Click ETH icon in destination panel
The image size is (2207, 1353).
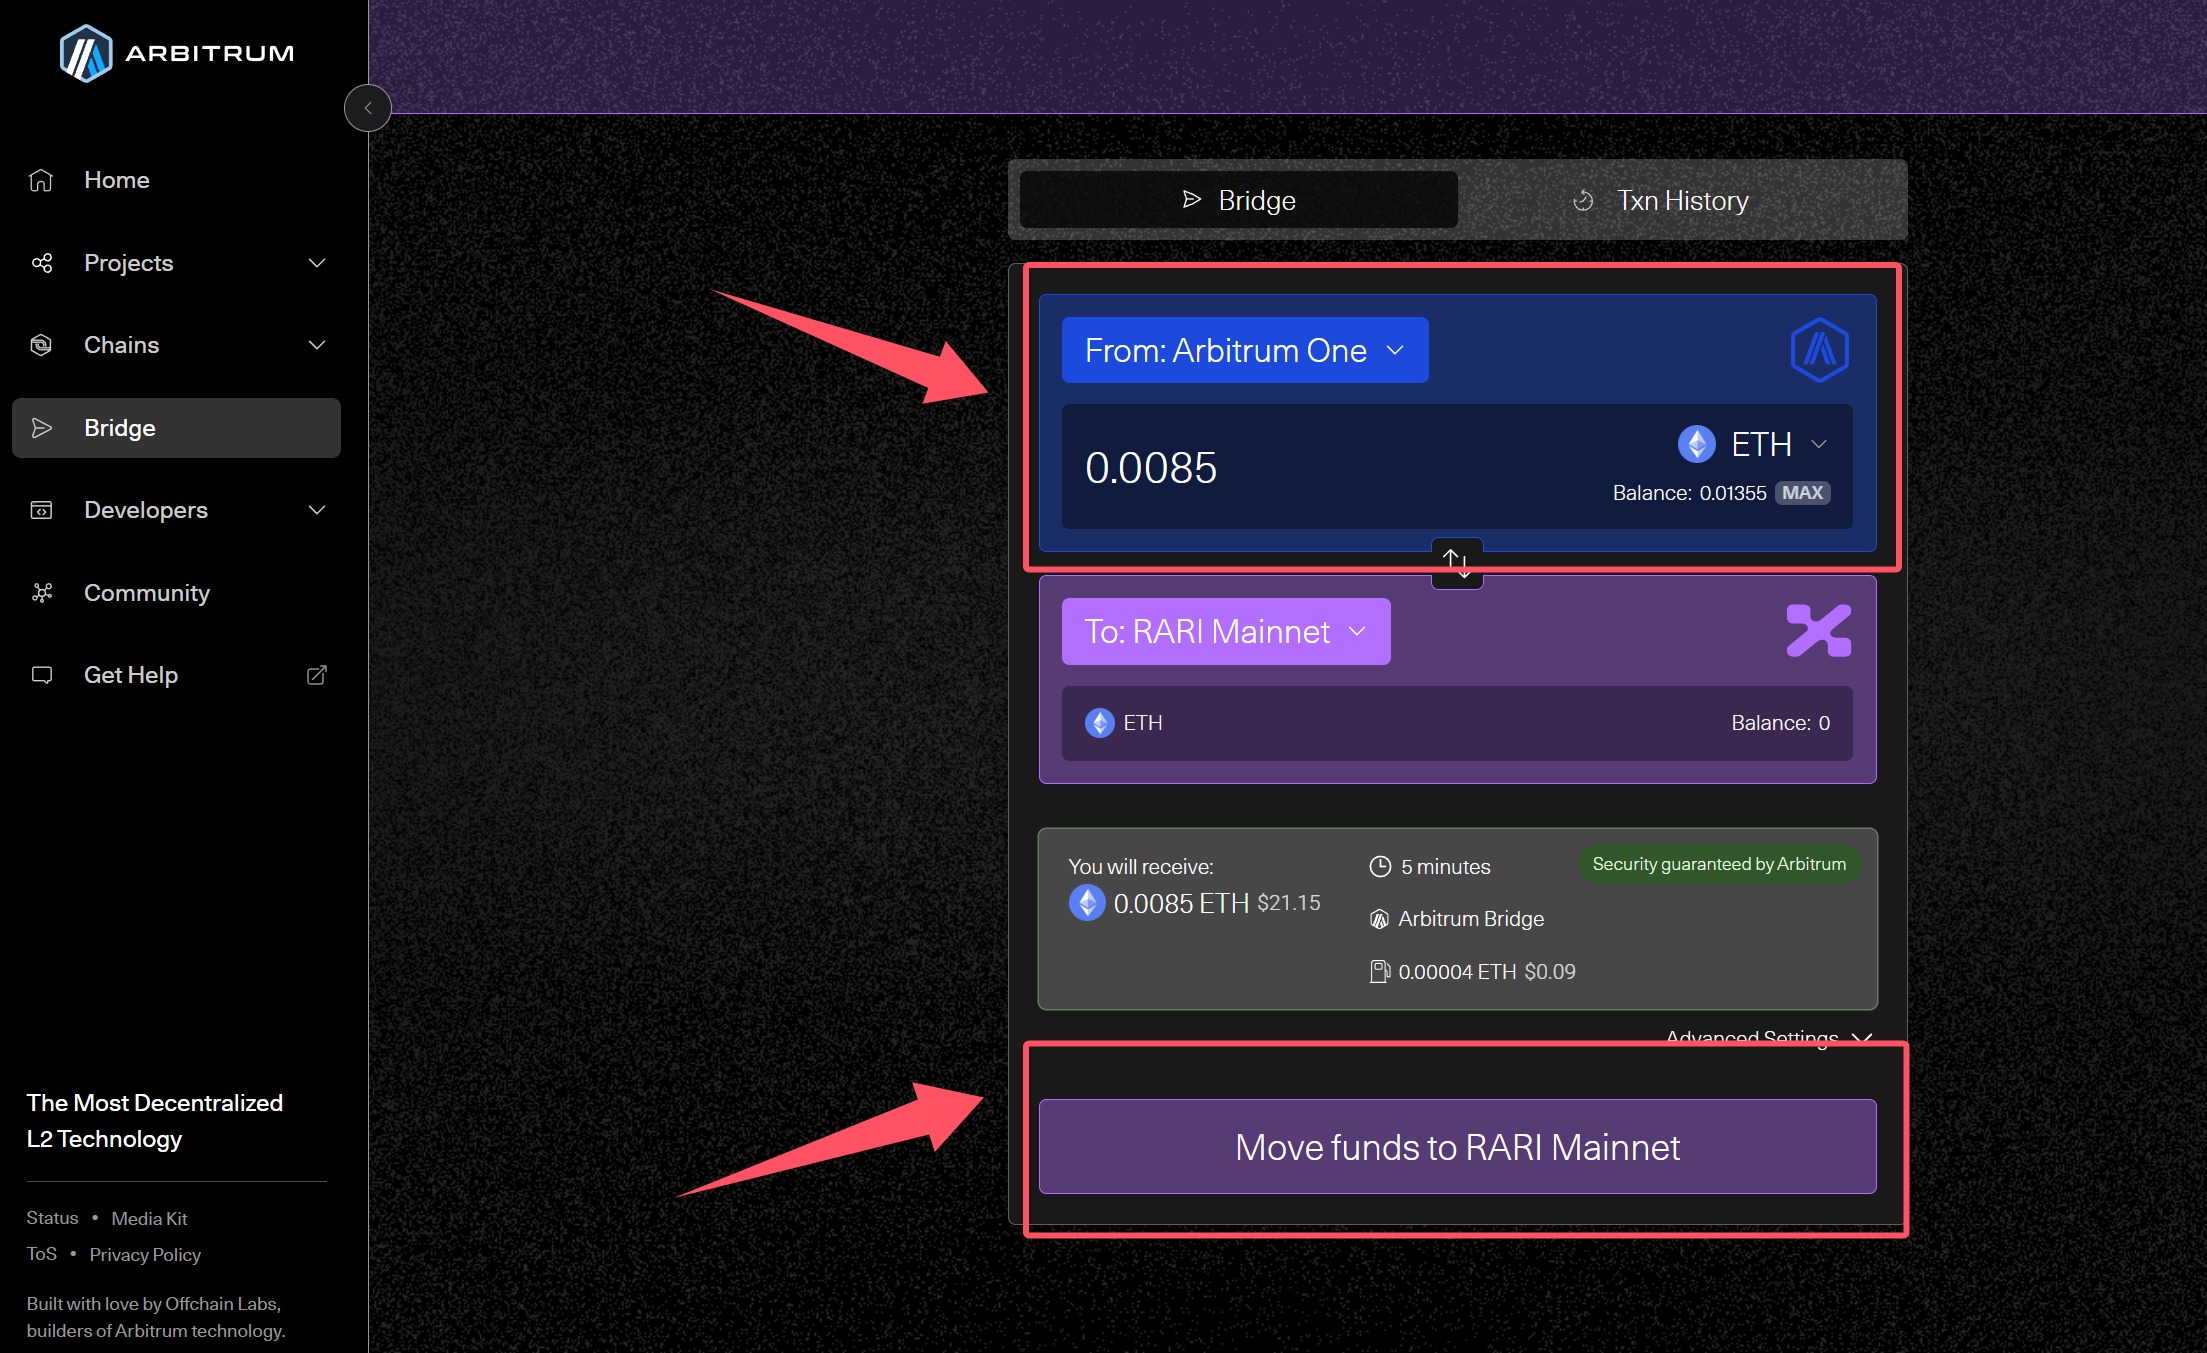click(x=1100, y=723)
